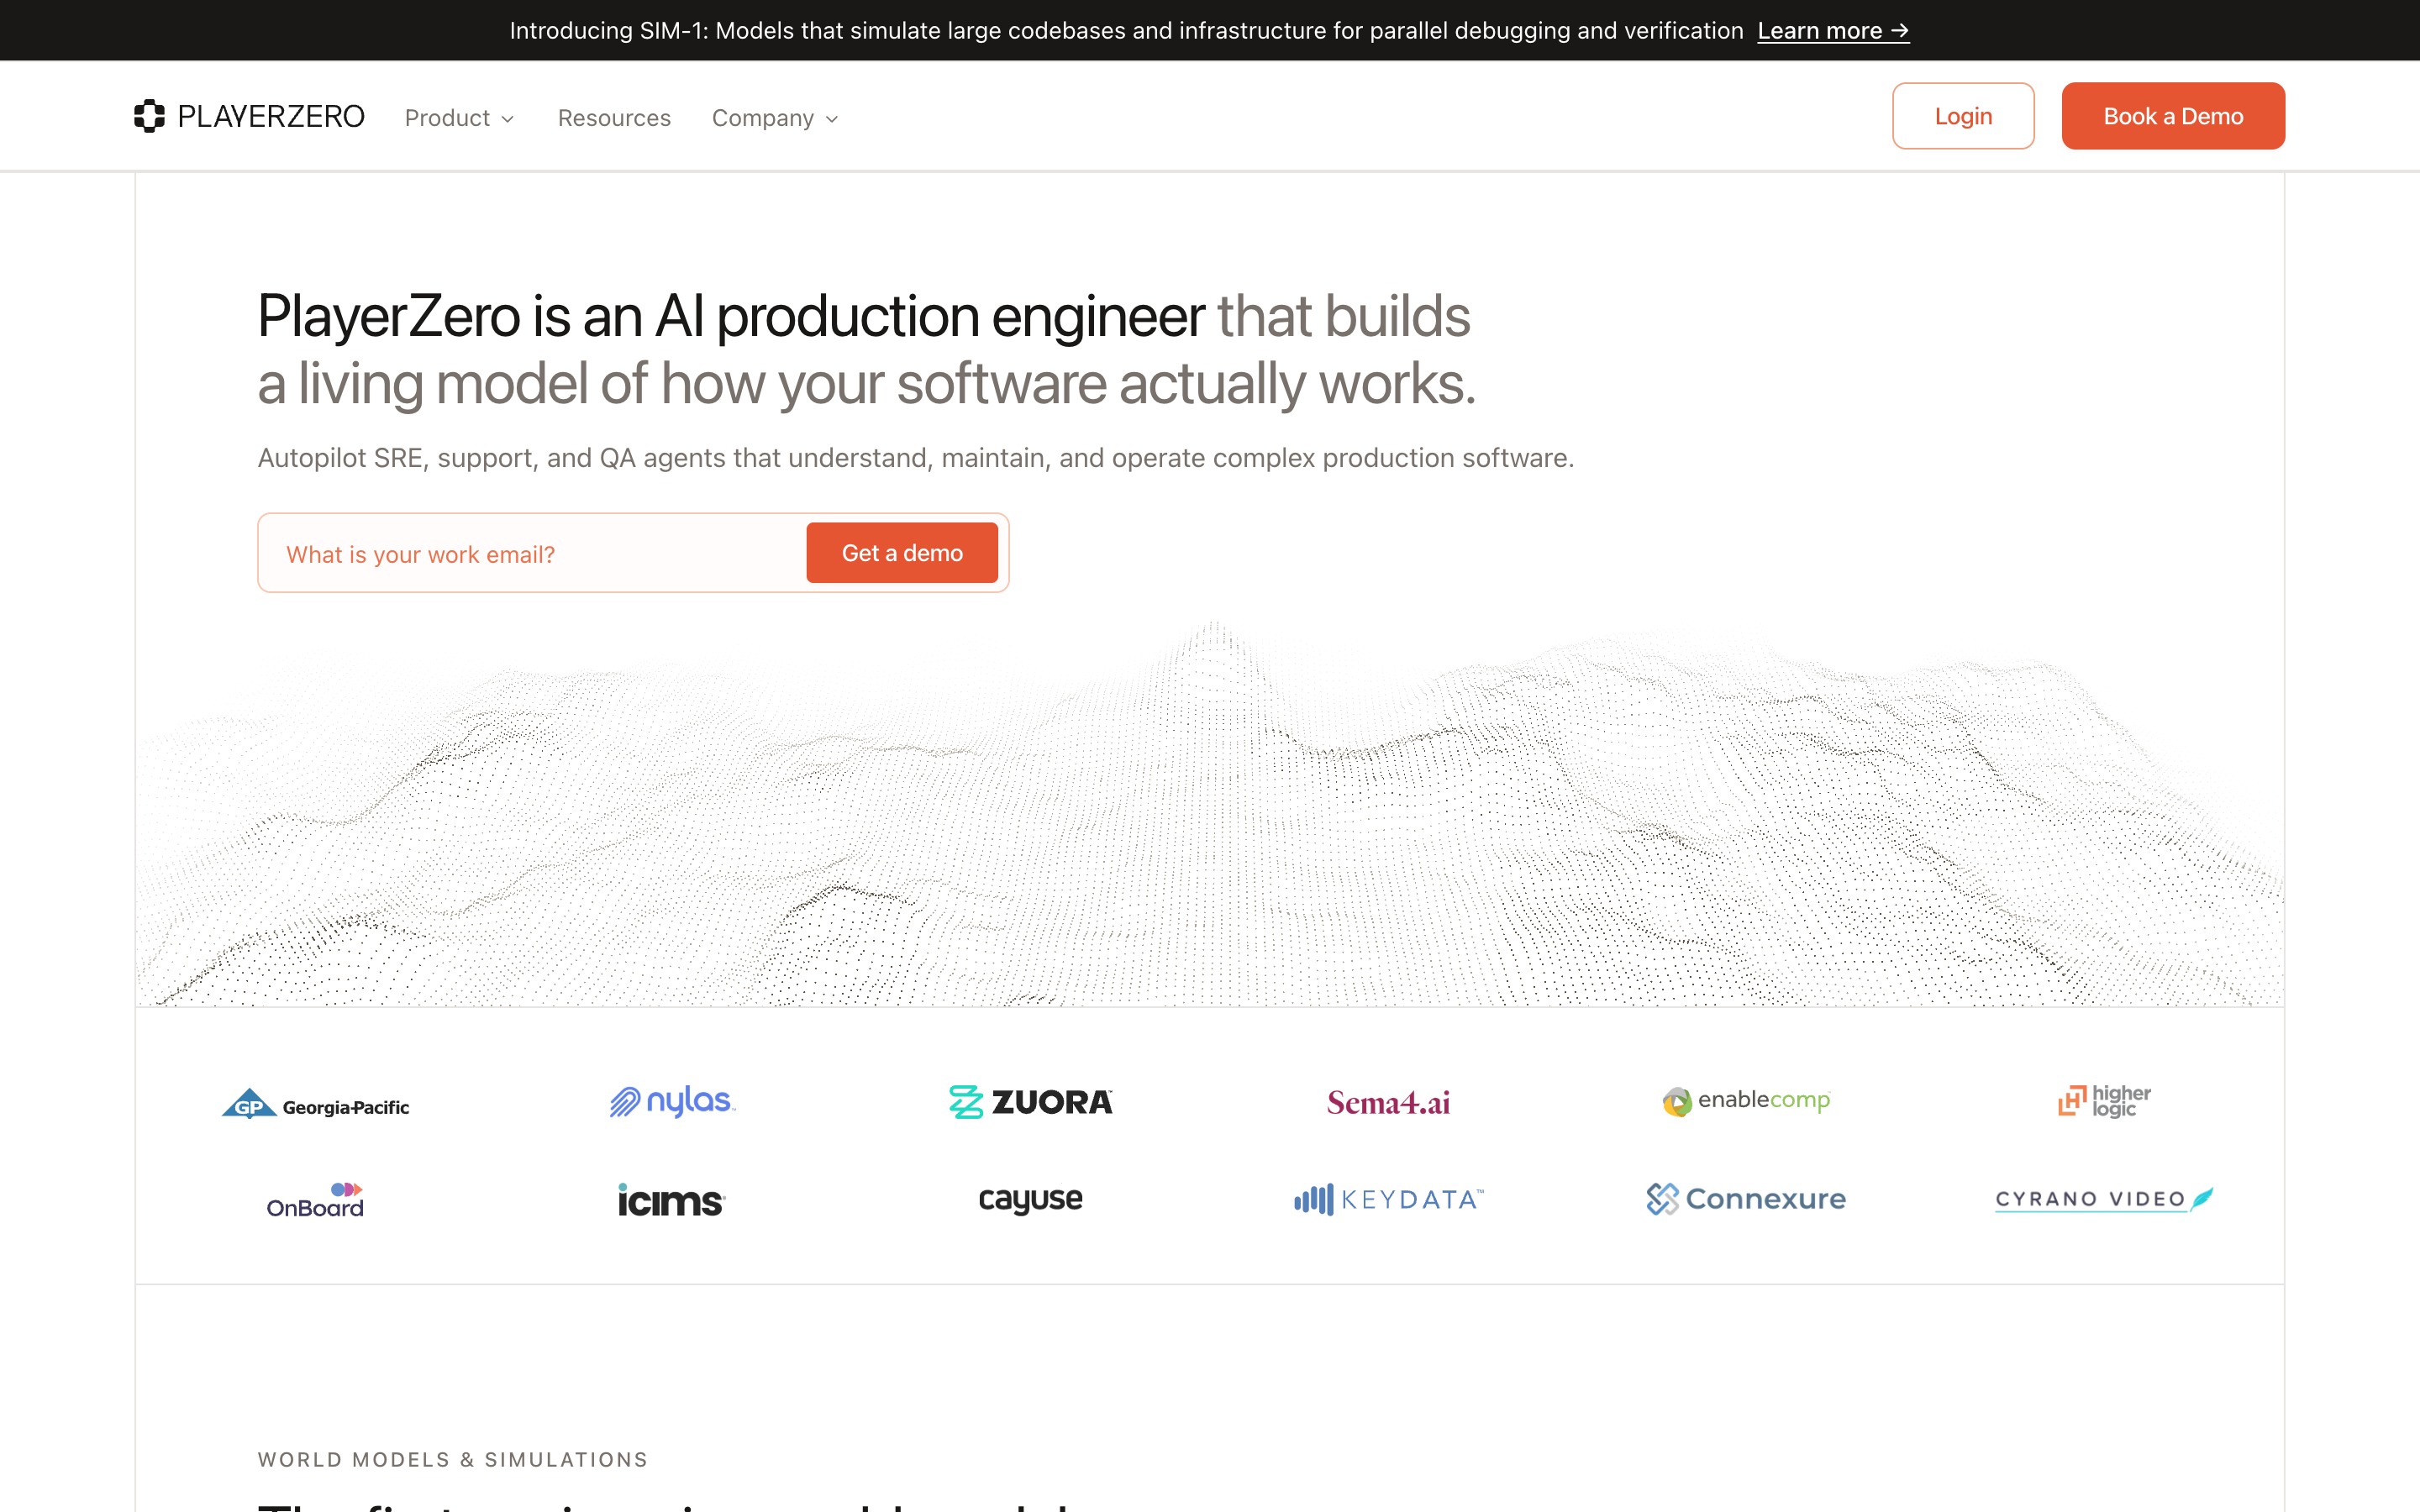Click the Georgia-Pacific logo

315,1103
